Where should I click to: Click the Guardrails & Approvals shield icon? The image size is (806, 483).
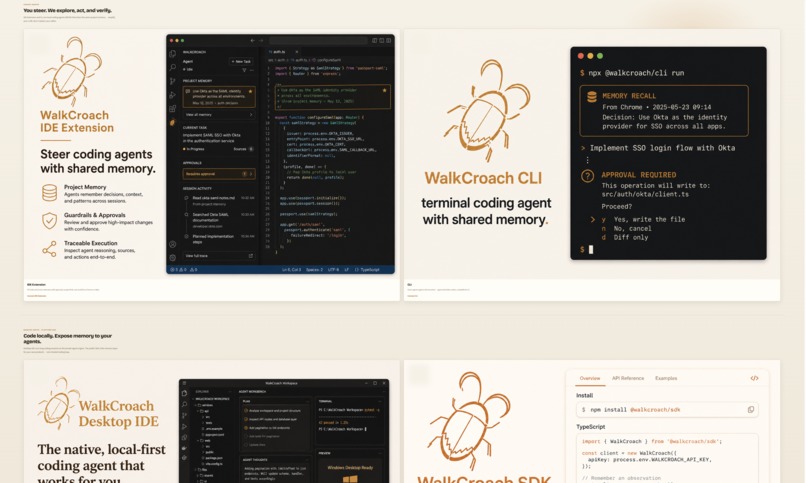[49, 221]
